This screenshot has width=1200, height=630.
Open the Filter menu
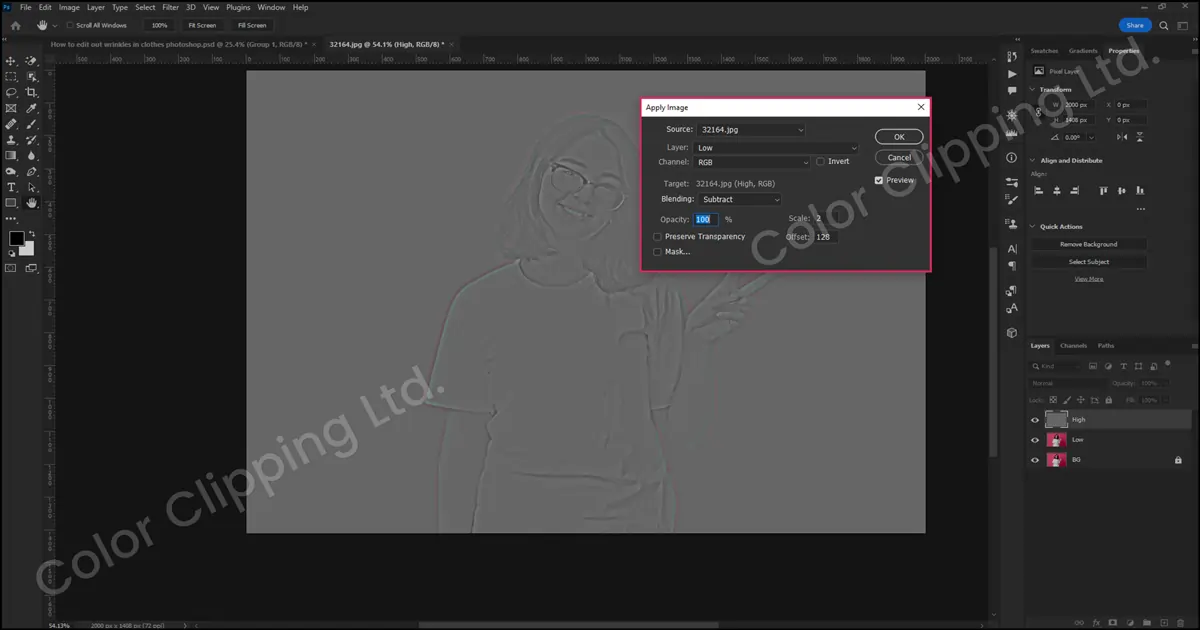pyautogui.click(x=171, y=7)
